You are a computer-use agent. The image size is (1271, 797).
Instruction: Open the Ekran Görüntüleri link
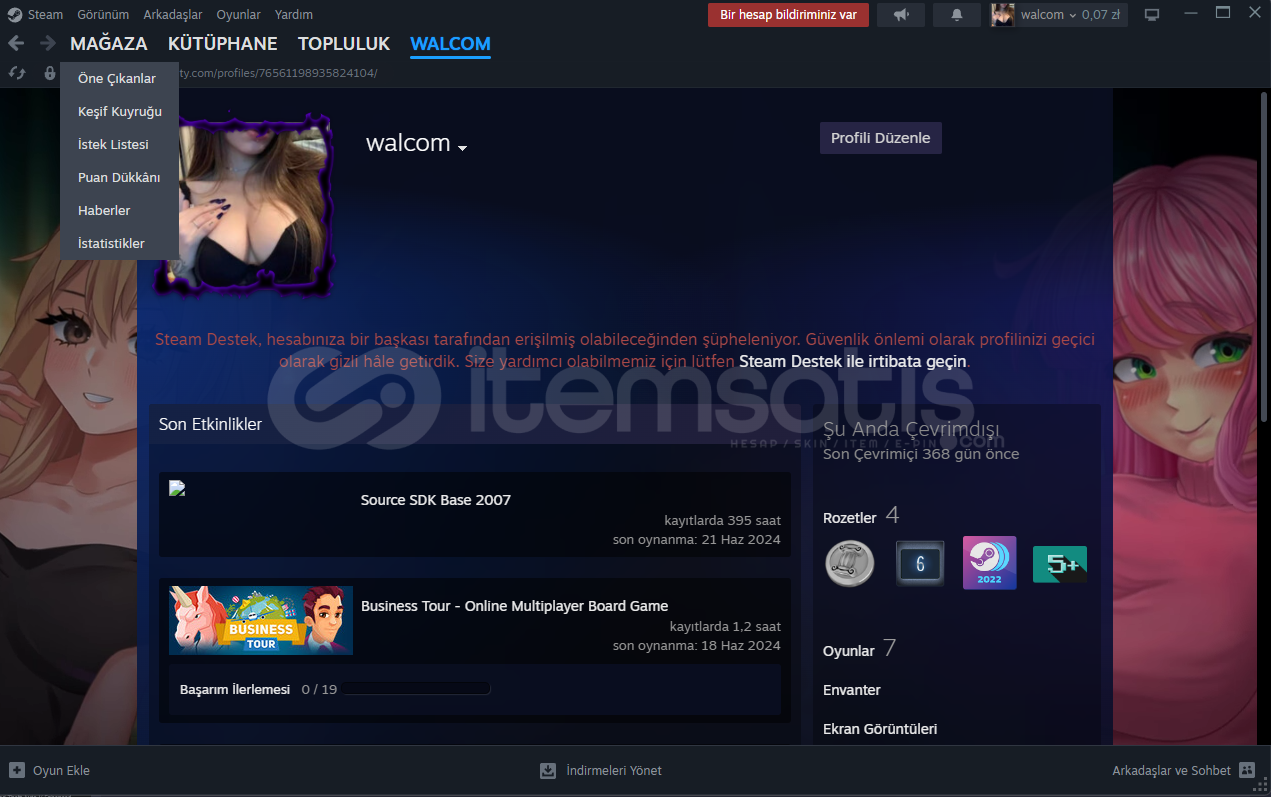880,729
